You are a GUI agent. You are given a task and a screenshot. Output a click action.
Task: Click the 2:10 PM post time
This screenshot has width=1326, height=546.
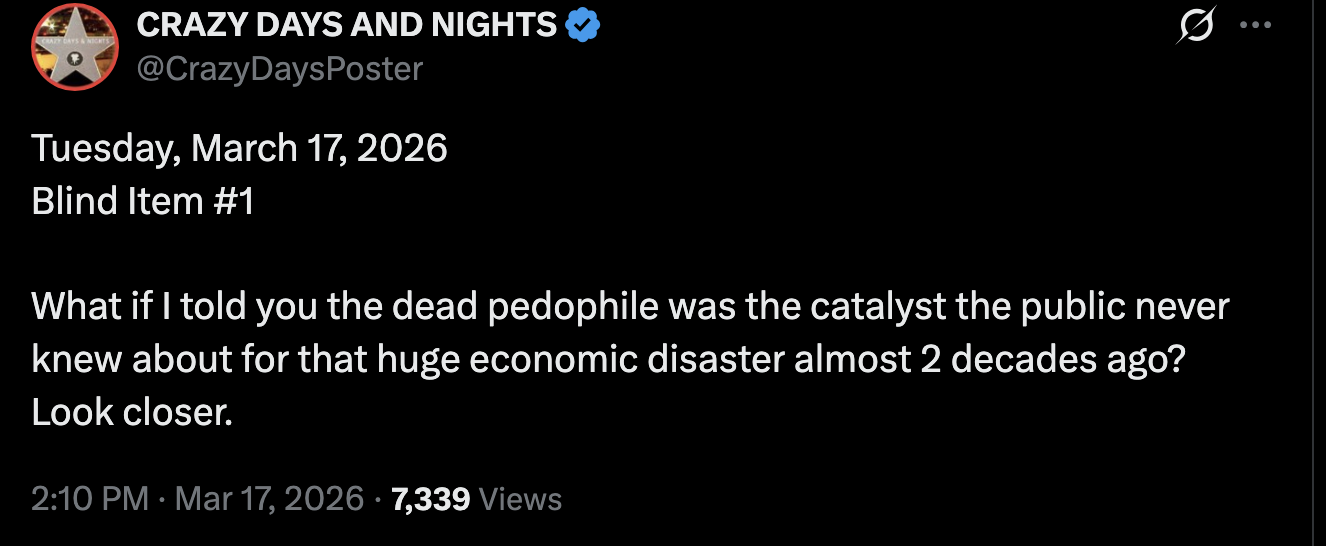tap(90, 498)
